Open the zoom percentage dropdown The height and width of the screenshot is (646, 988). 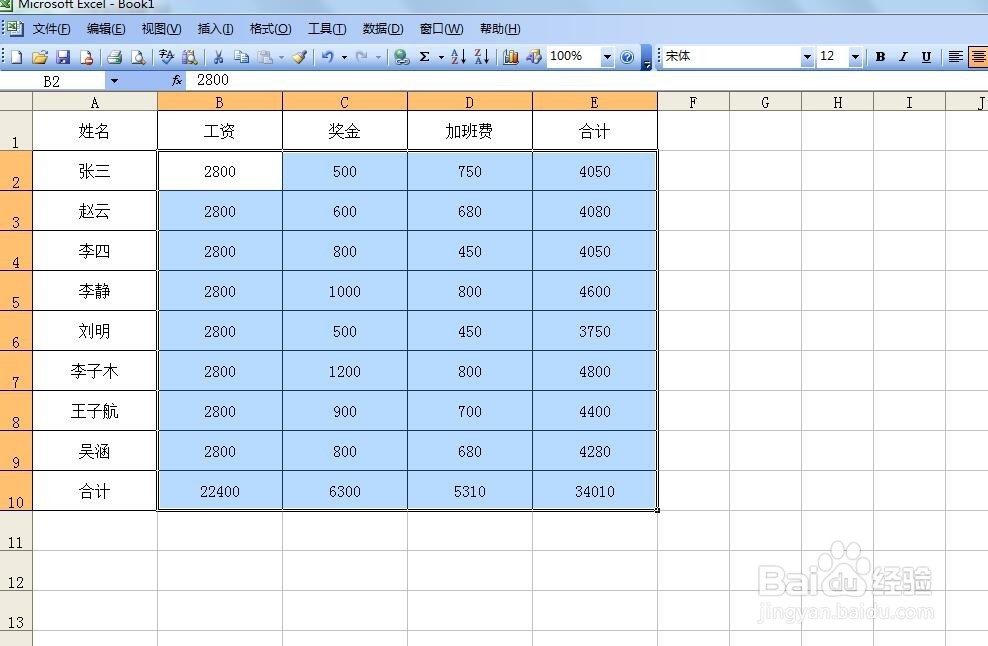click(607, 57)
